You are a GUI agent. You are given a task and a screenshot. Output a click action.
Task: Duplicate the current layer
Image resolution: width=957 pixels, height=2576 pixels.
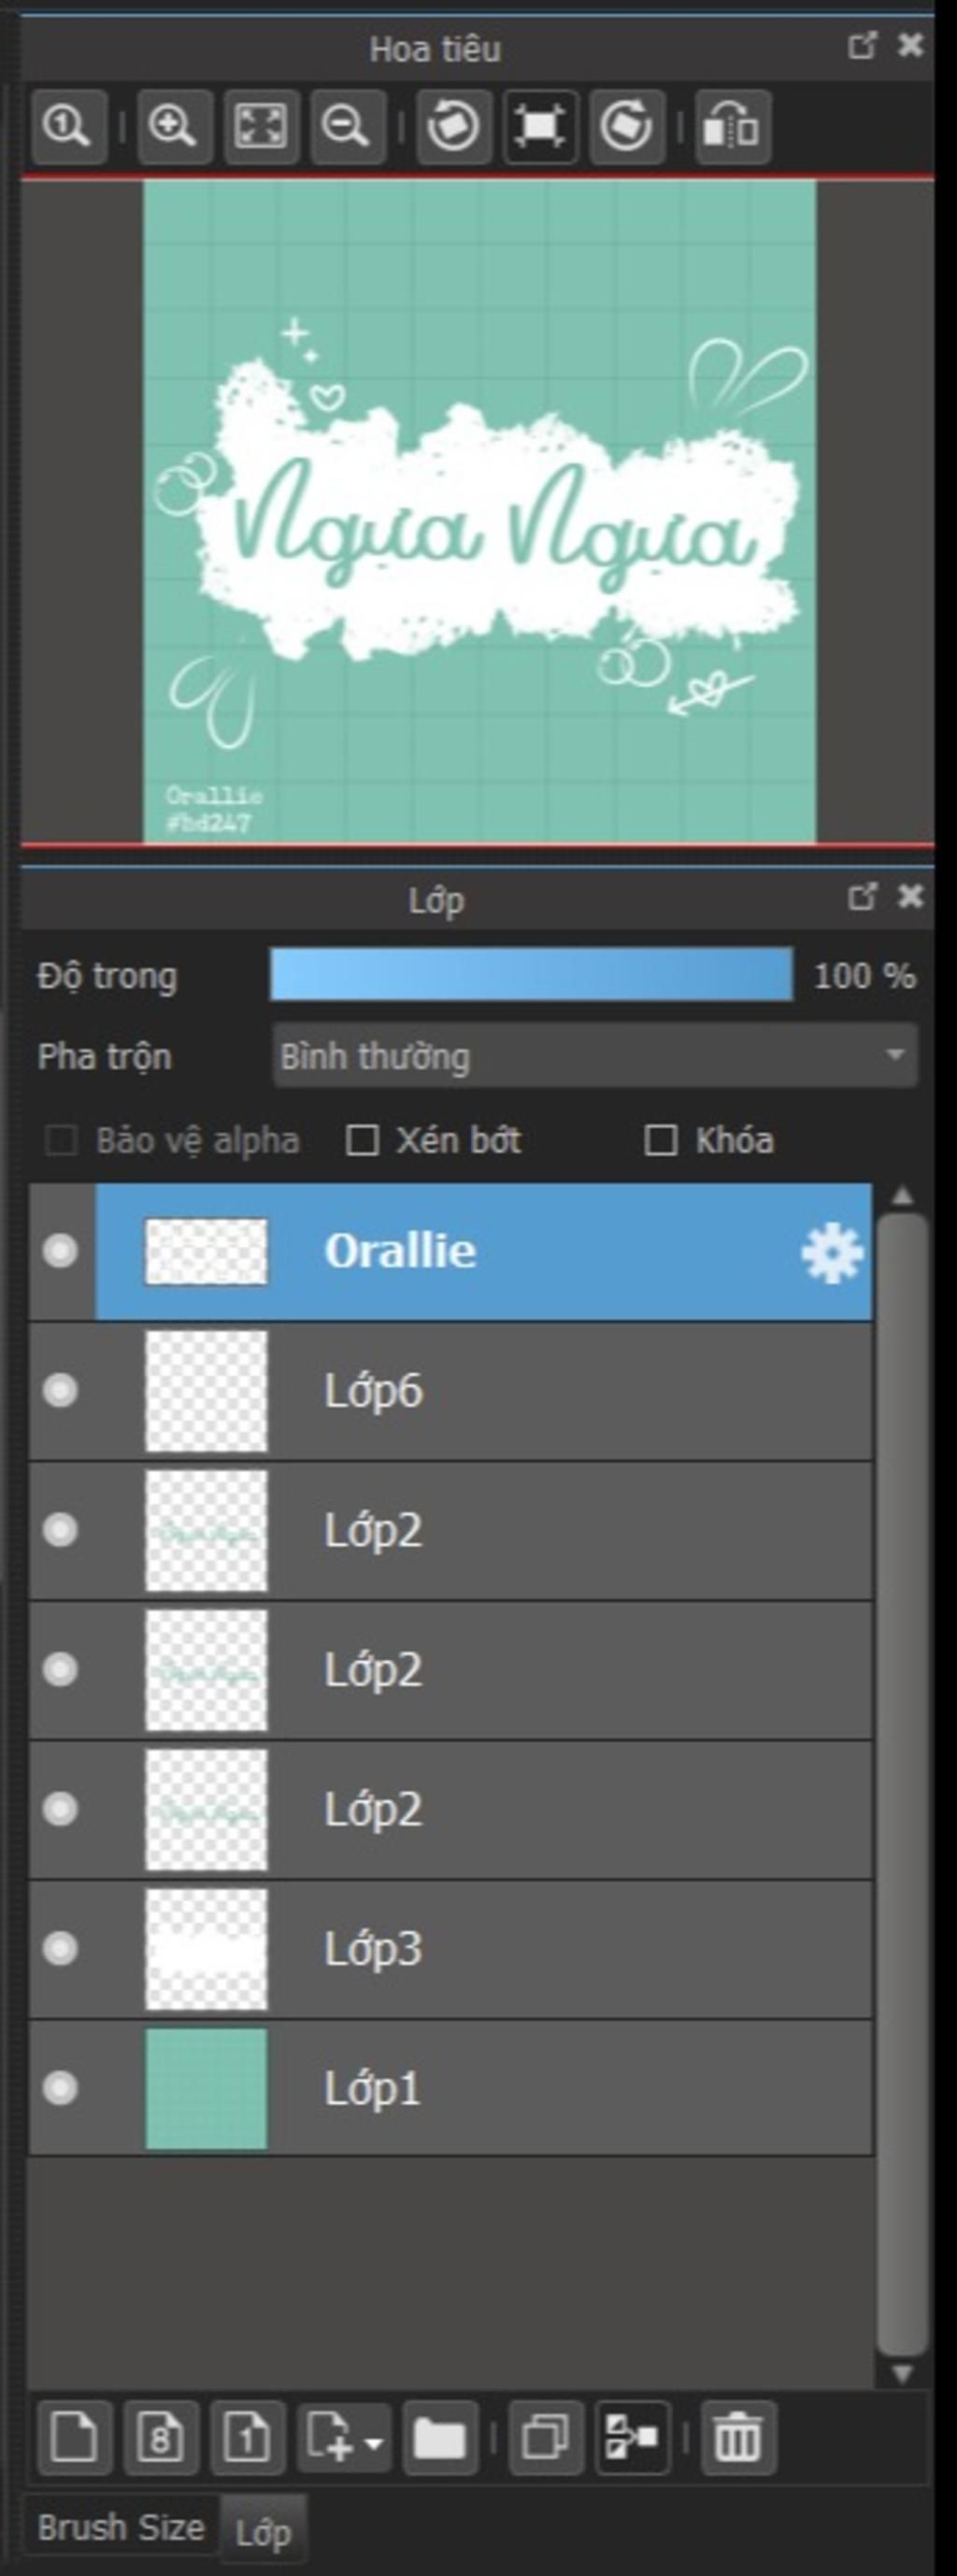tap(545, 2437)
